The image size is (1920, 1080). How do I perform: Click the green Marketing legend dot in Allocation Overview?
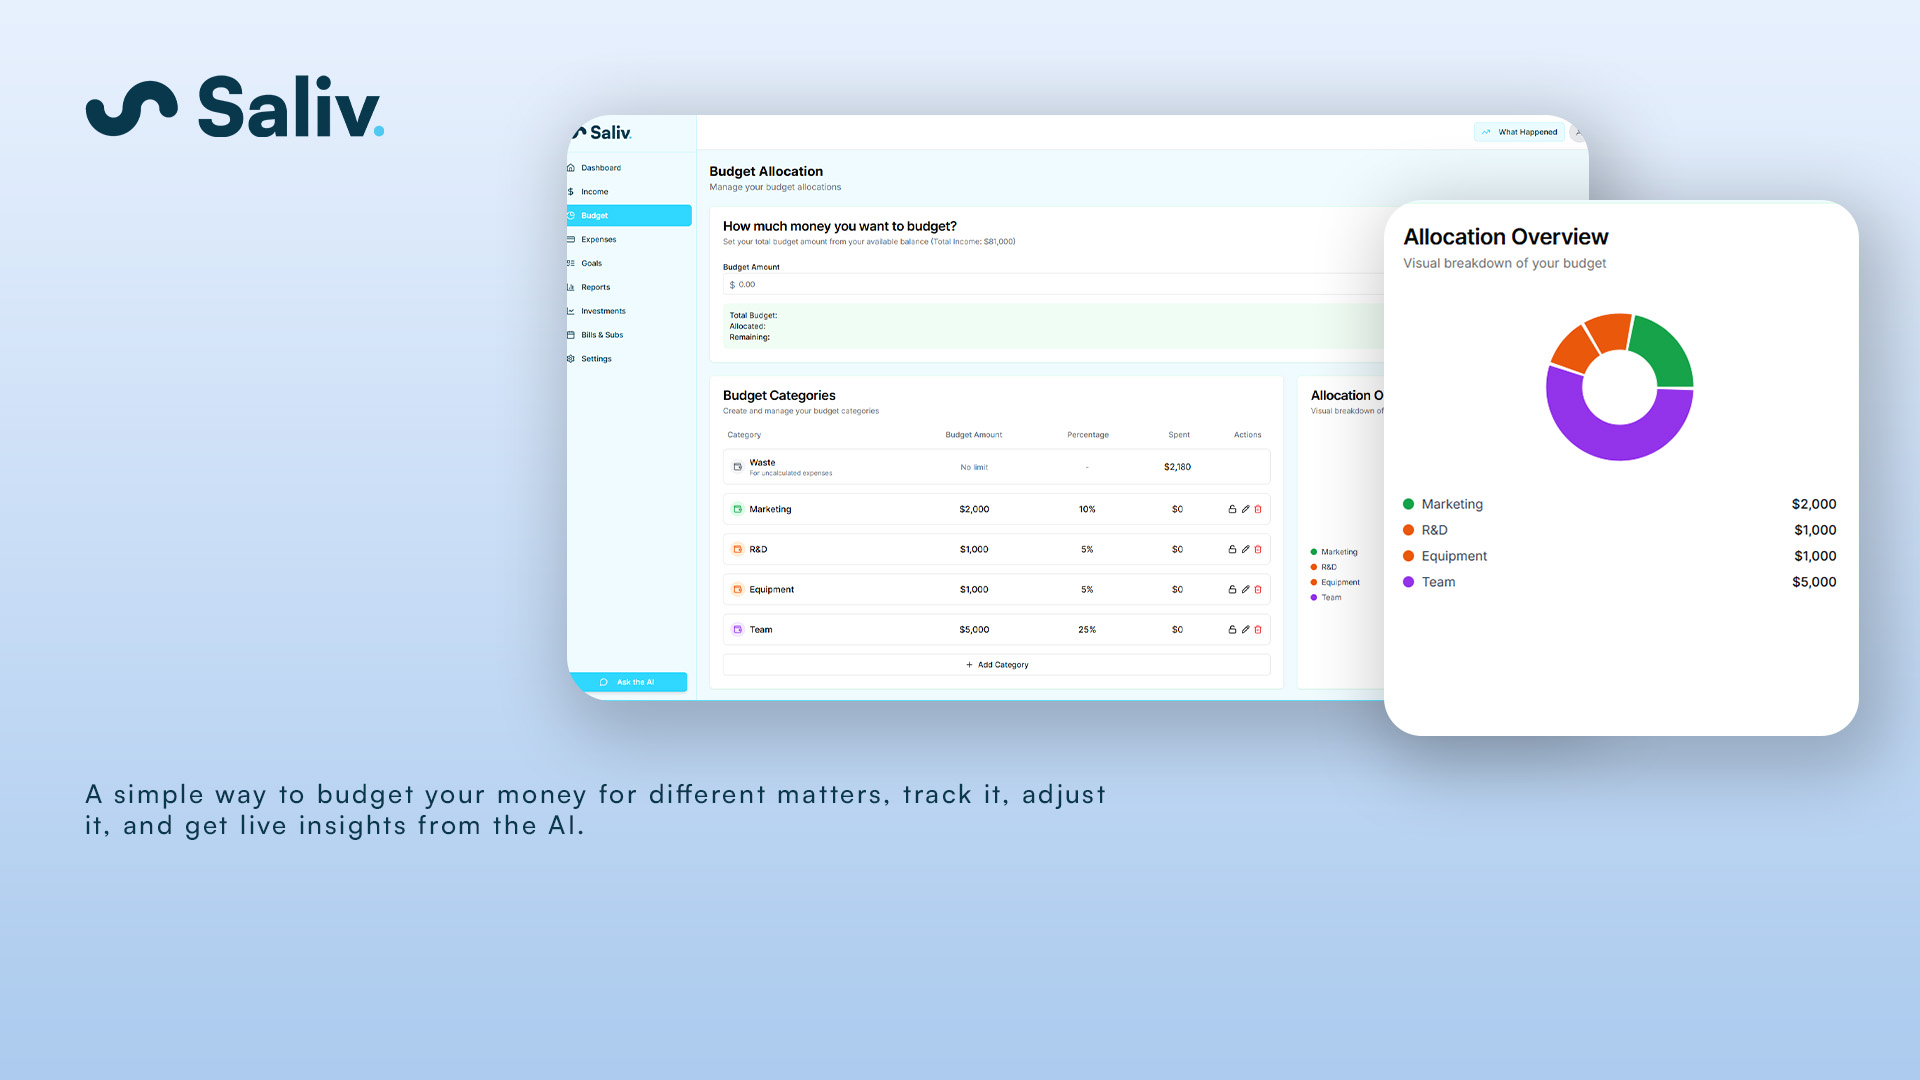coord(1408,504)
